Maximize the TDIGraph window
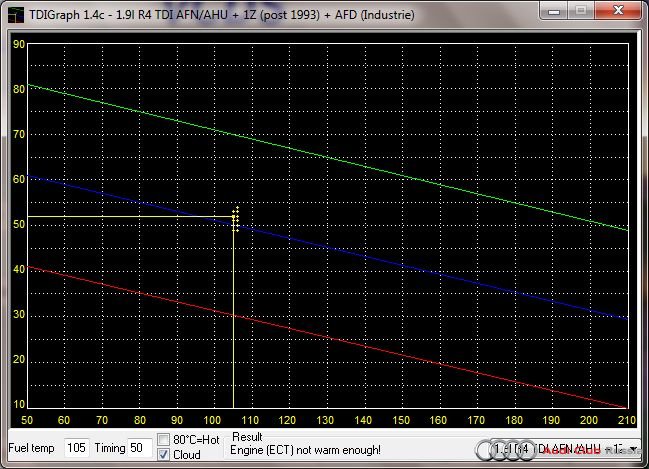The height and width of the screenshot is (469, 649). [x=581, y=11]
